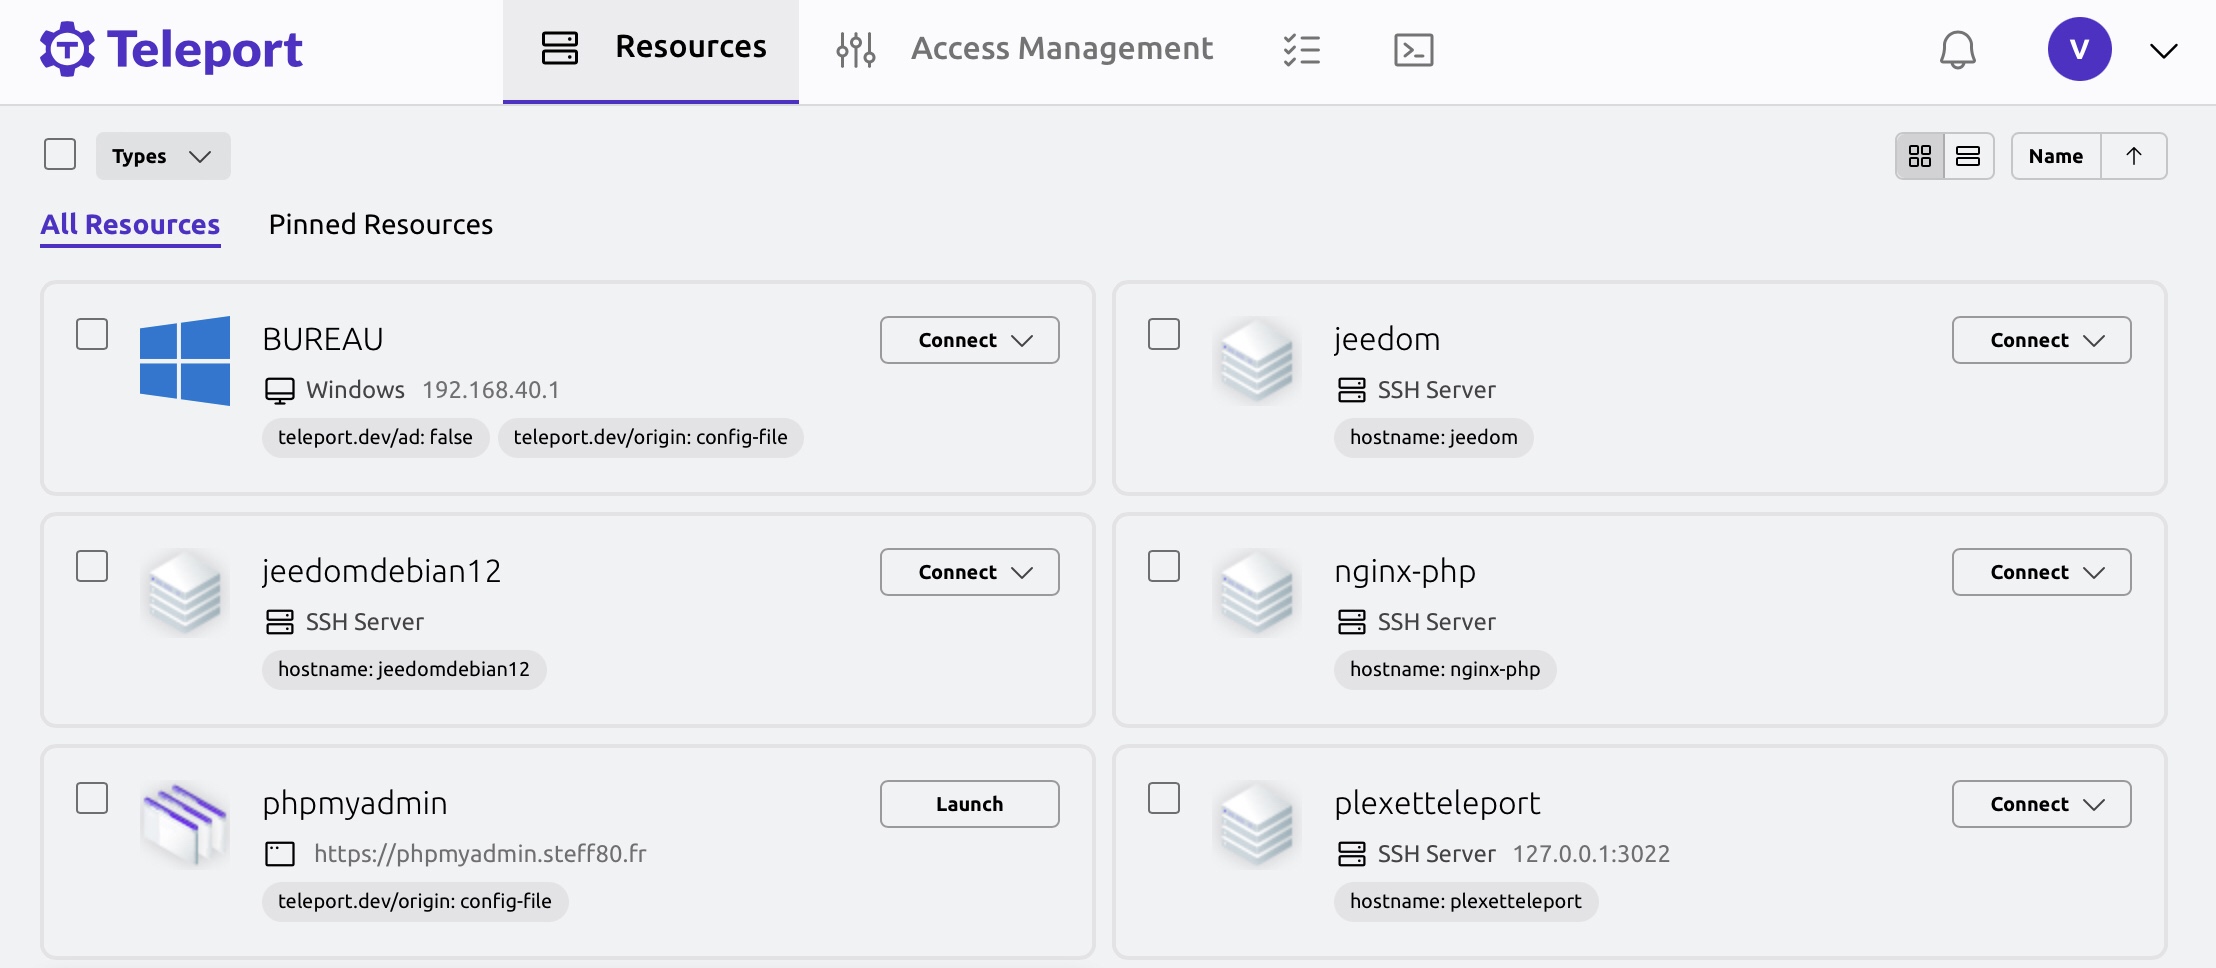Go to the Resources tab
The height and width of the screenshot is (968, 2216).
651,50
